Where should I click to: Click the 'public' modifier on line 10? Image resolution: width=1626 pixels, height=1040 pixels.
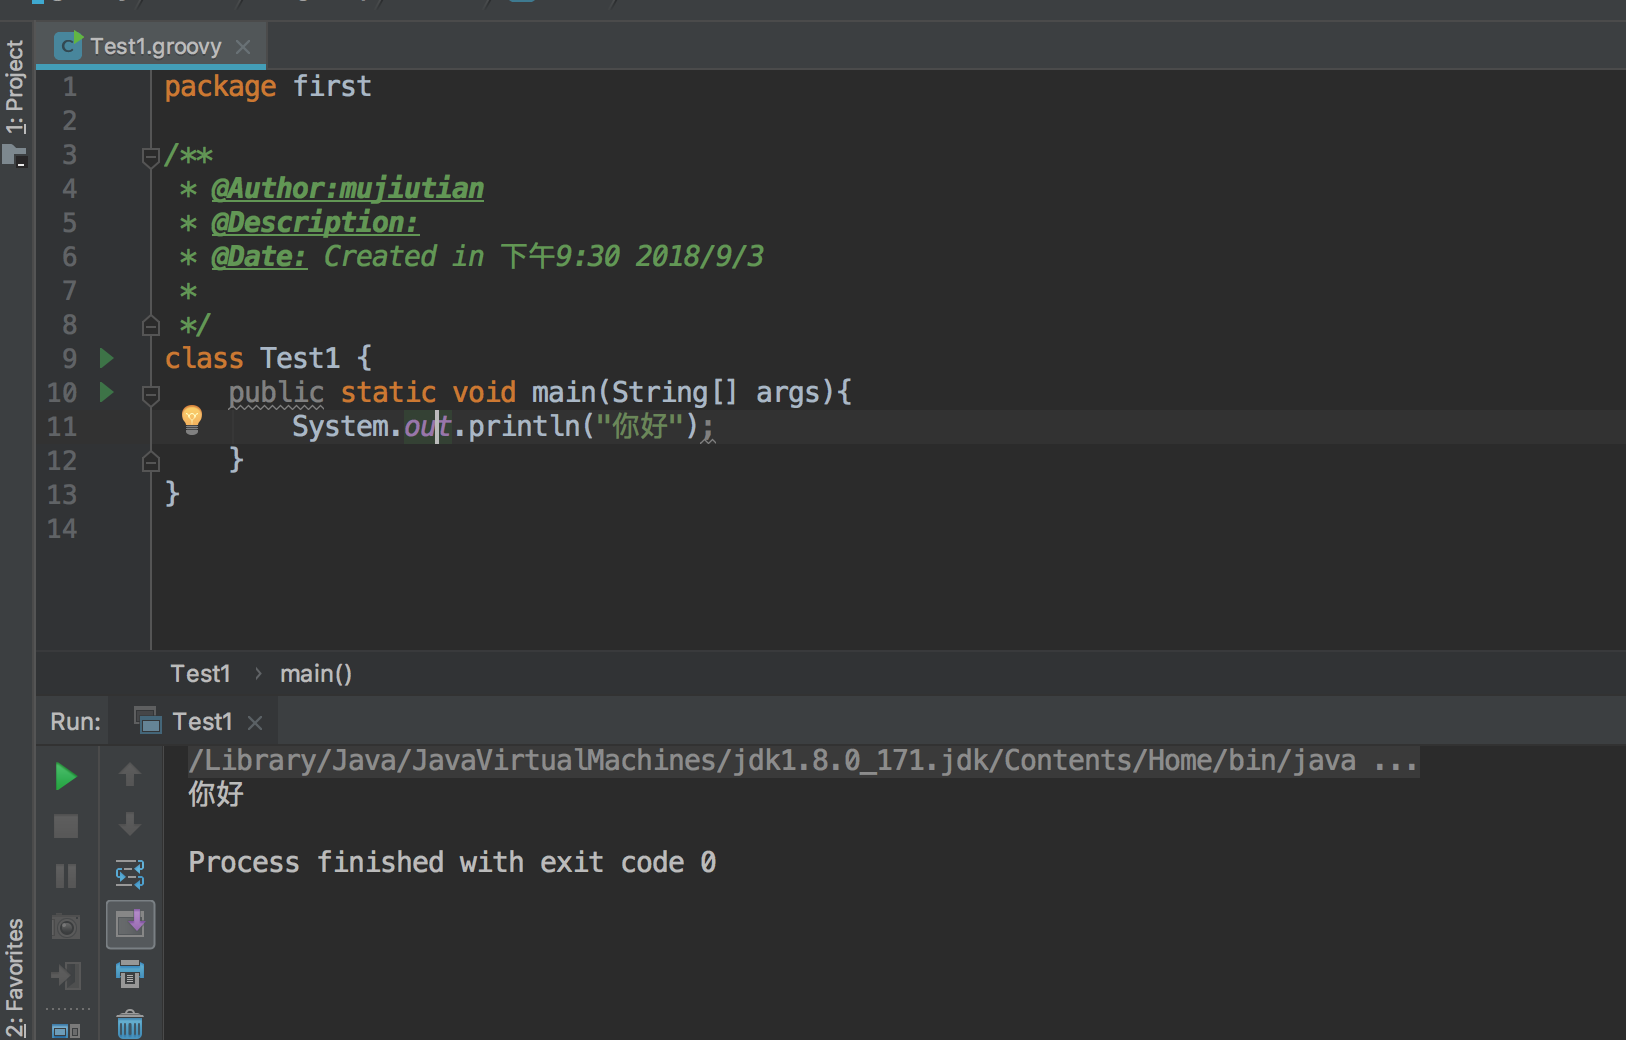[276, 392]
